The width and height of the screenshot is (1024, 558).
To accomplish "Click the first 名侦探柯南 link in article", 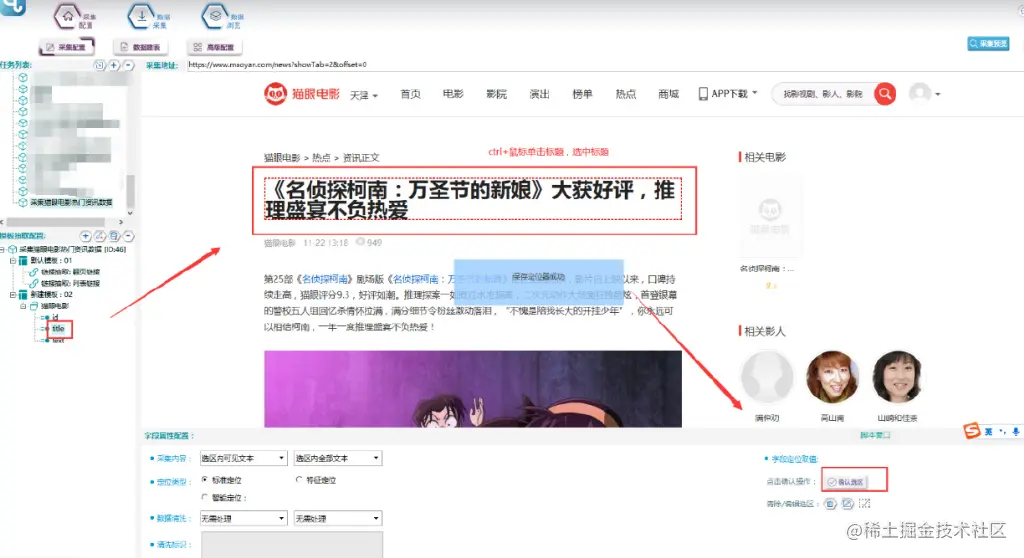I will (326, 279).
